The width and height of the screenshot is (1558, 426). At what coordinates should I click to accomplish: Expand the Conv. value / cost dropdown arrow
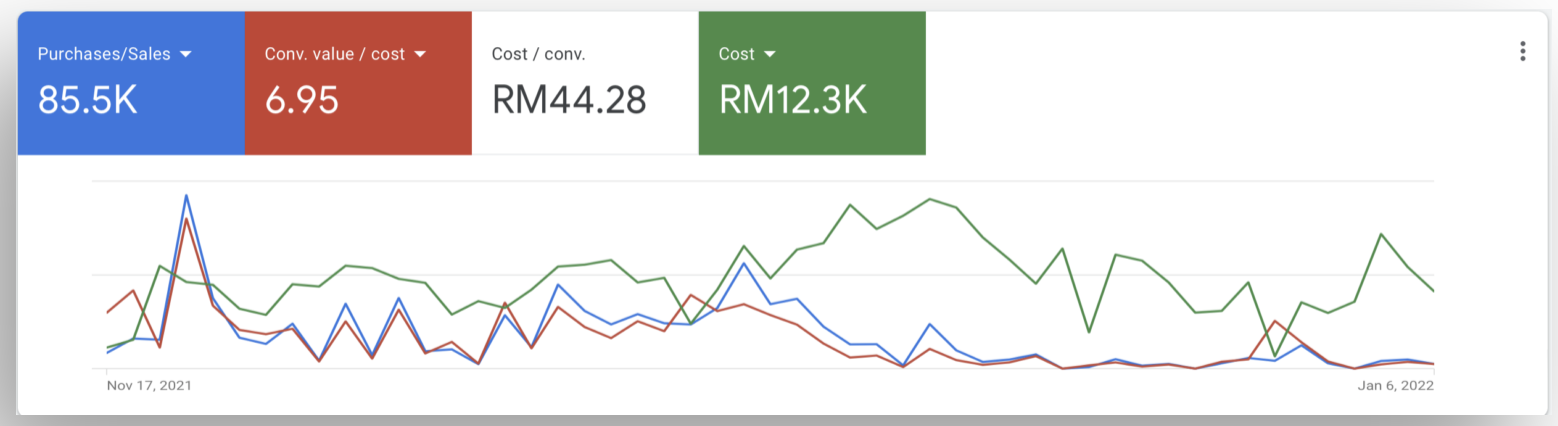(420, 54)
